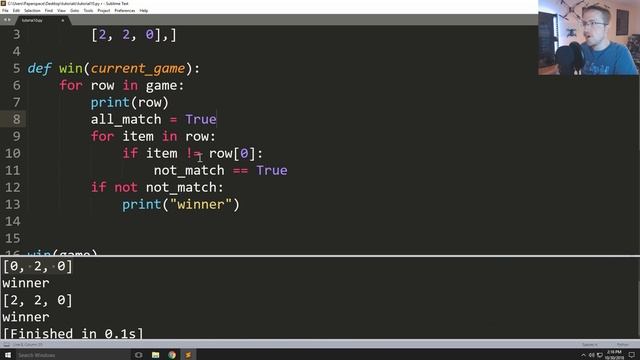Focus the Search Windows box
The height and width of the screenshot is (360, 640).
(73, 355)
